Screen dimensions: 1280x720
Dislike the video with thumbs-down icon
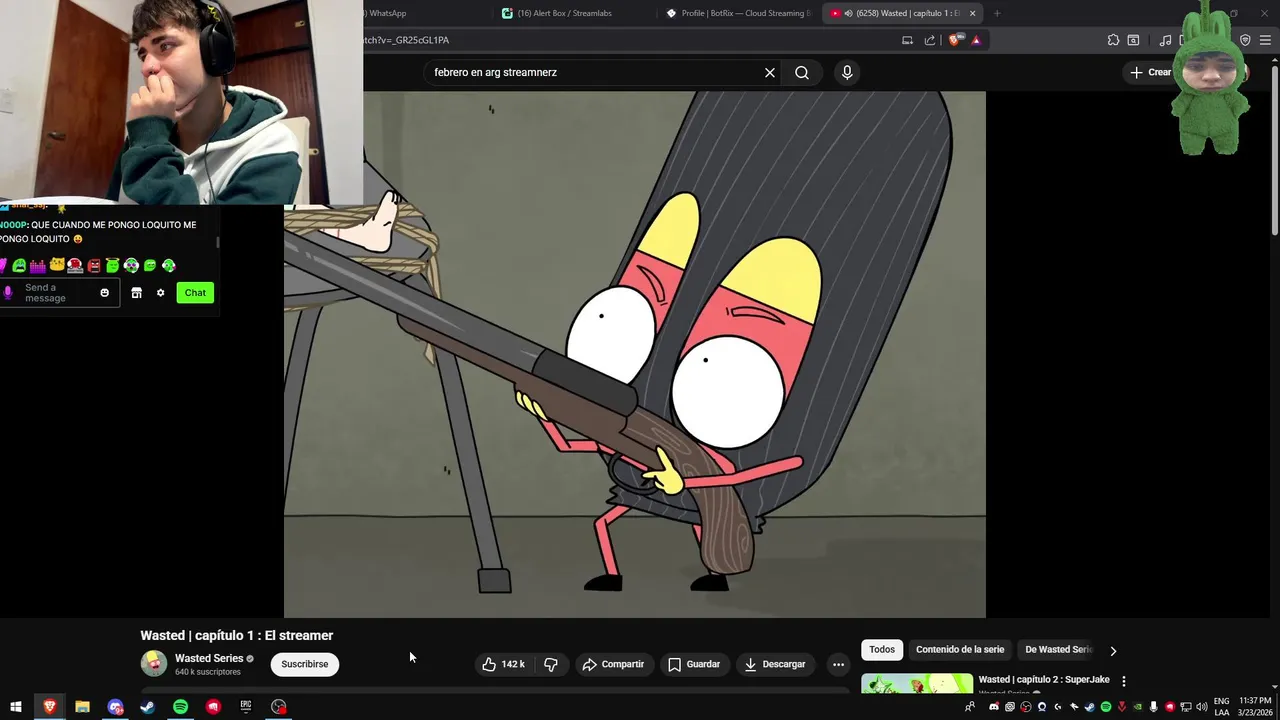[551, 664]
